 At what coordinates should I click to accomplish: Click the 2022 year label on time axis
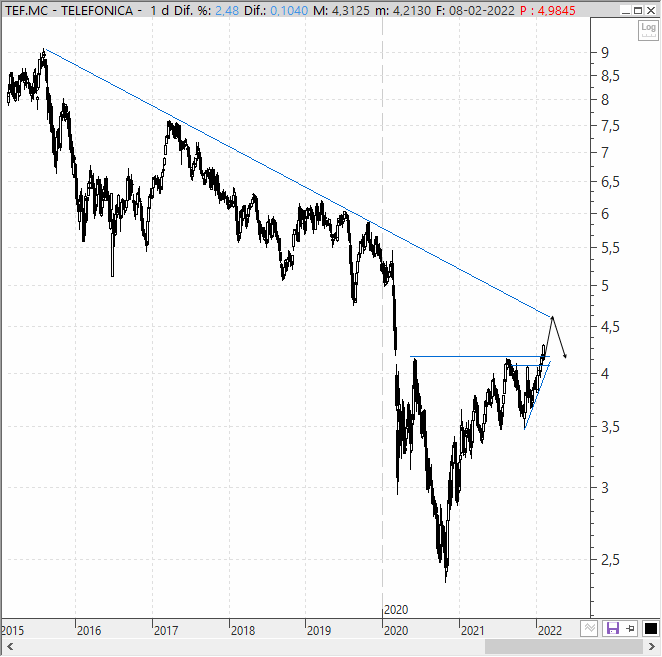550,630
